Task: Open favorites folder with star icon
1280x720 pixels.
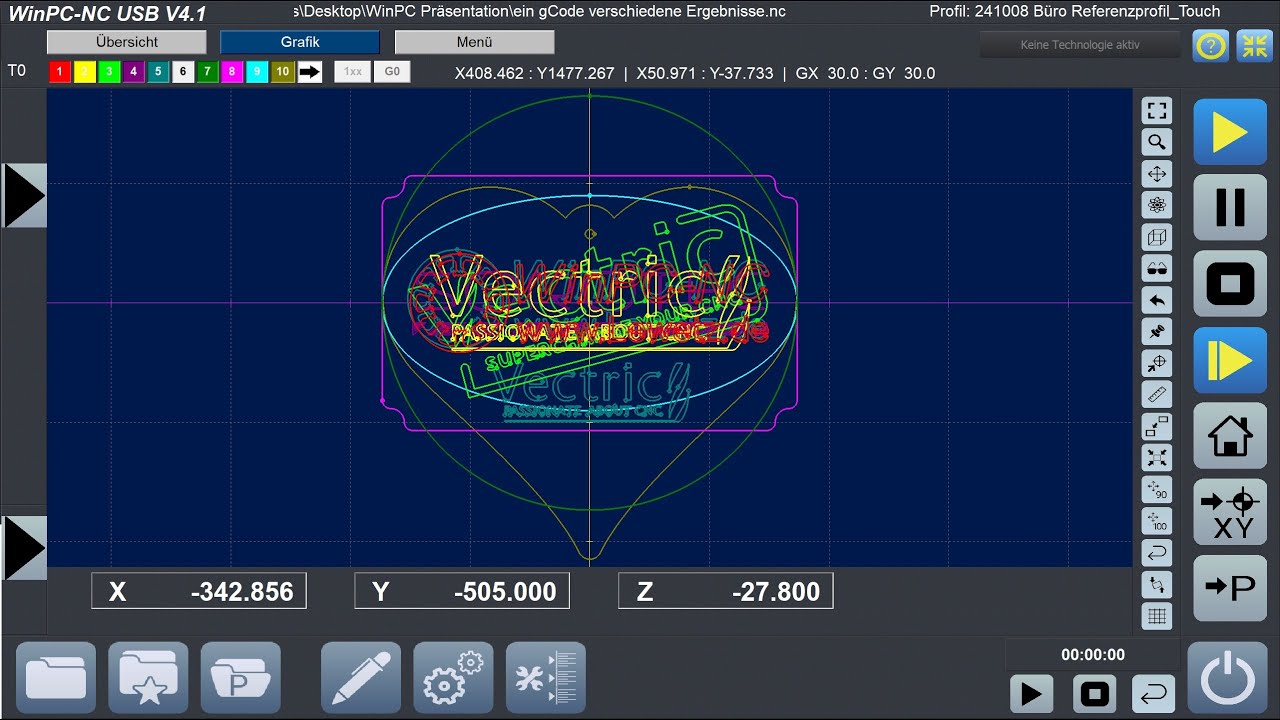Action: point(148,678)
